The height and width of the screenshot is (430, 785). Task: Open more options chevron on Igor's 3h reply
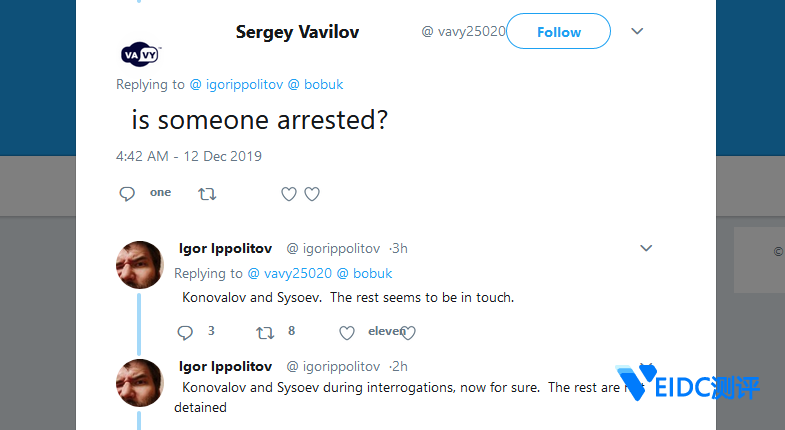(646, 248)
